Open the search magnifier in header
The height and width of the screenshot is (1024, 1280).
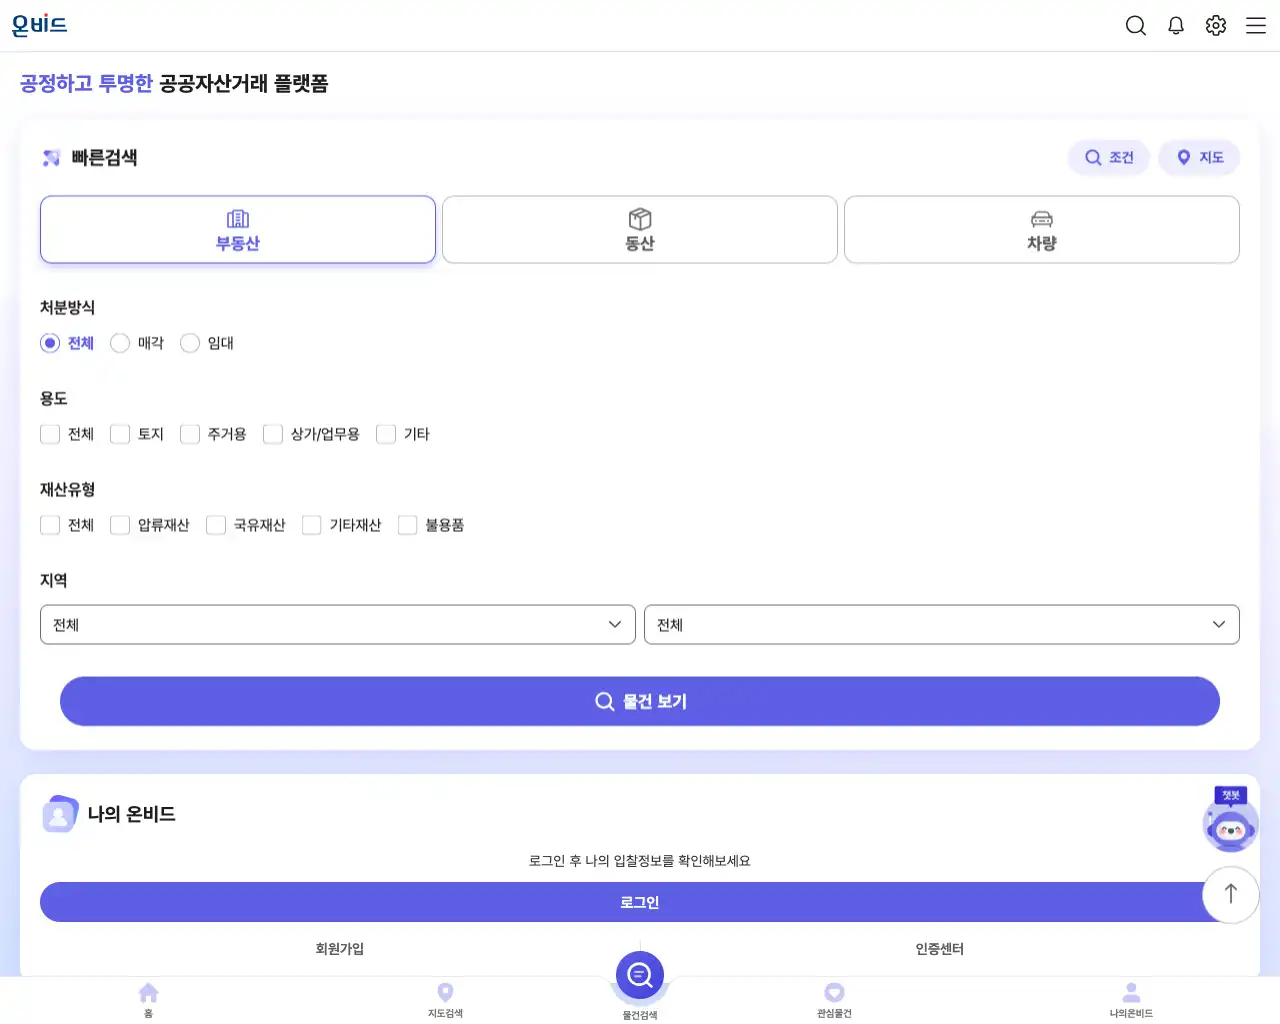tap(1136, 26)
